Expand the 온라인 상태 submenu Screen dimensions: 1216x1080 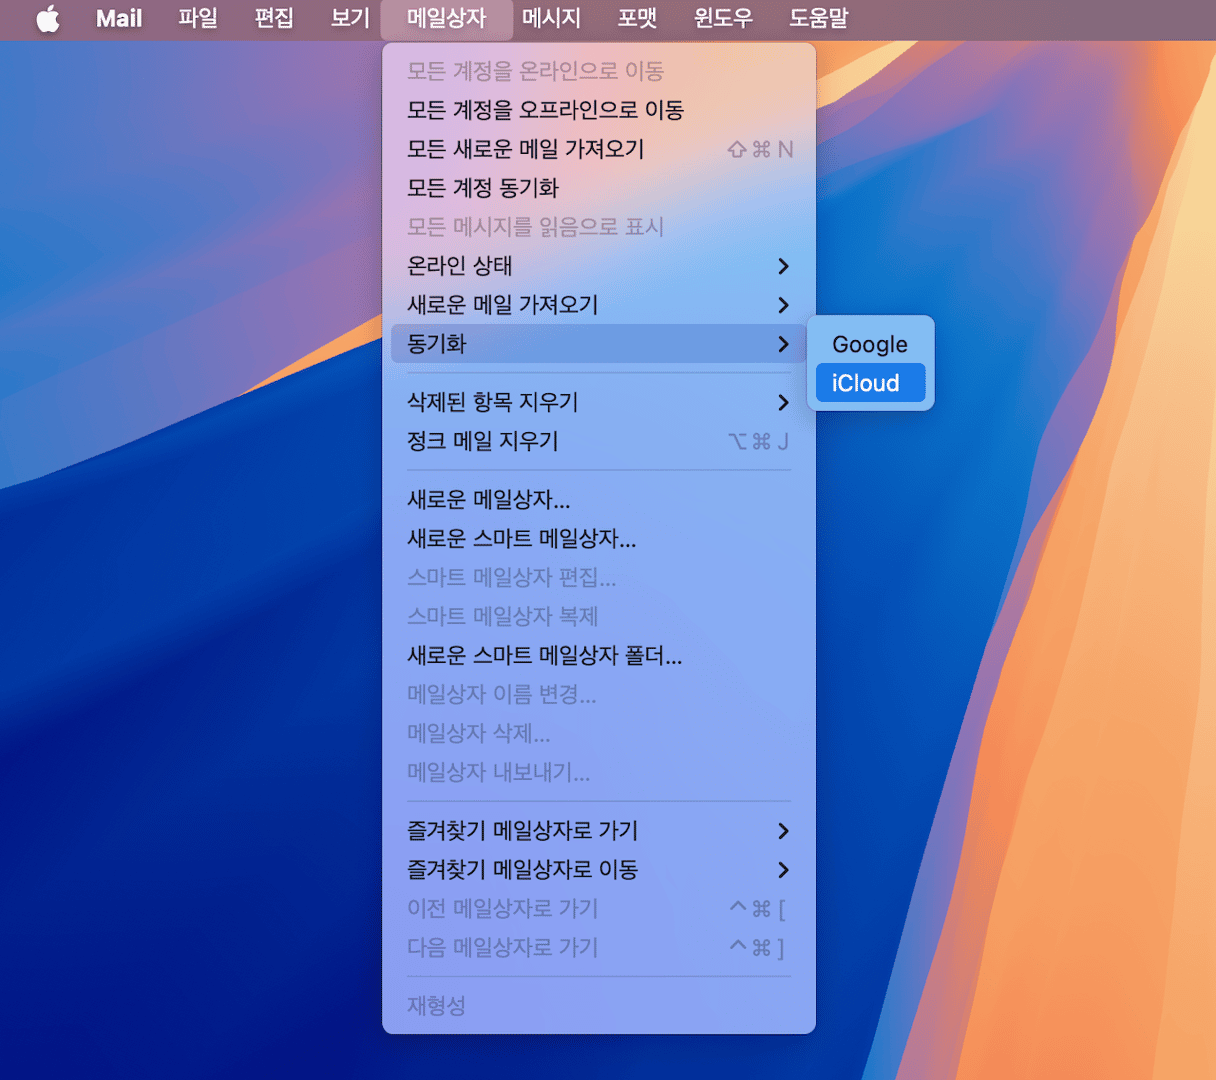pyautogui.click(x=599, y=266)
